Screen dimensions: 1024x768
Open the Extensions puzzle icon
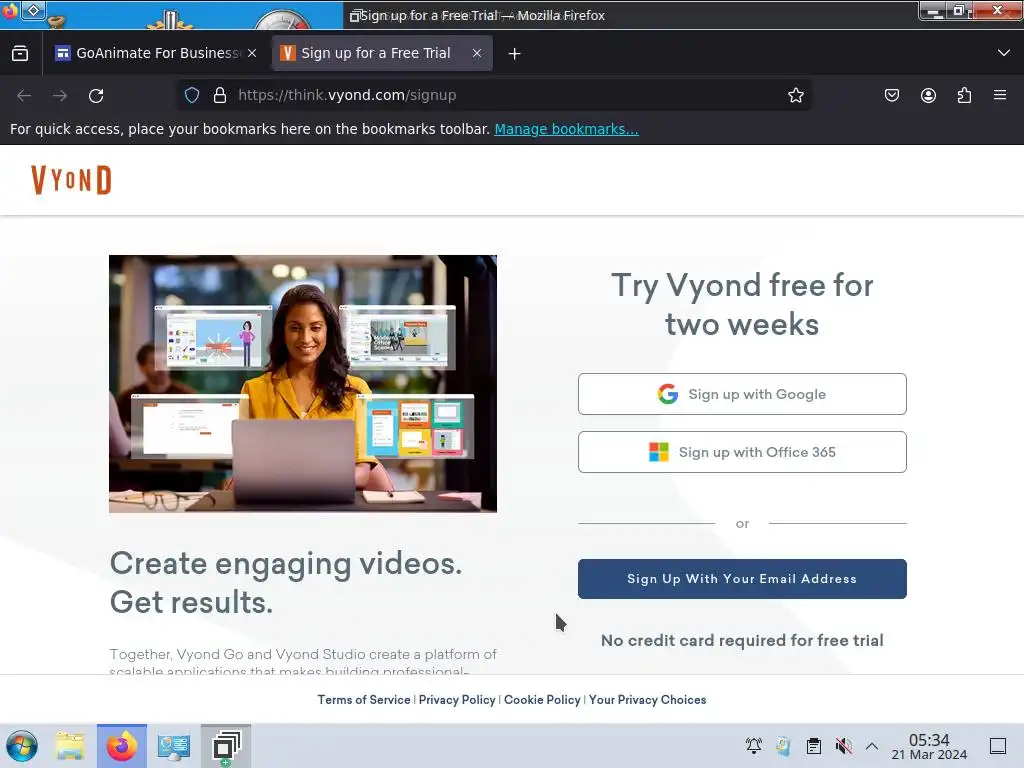pos(964,95)
